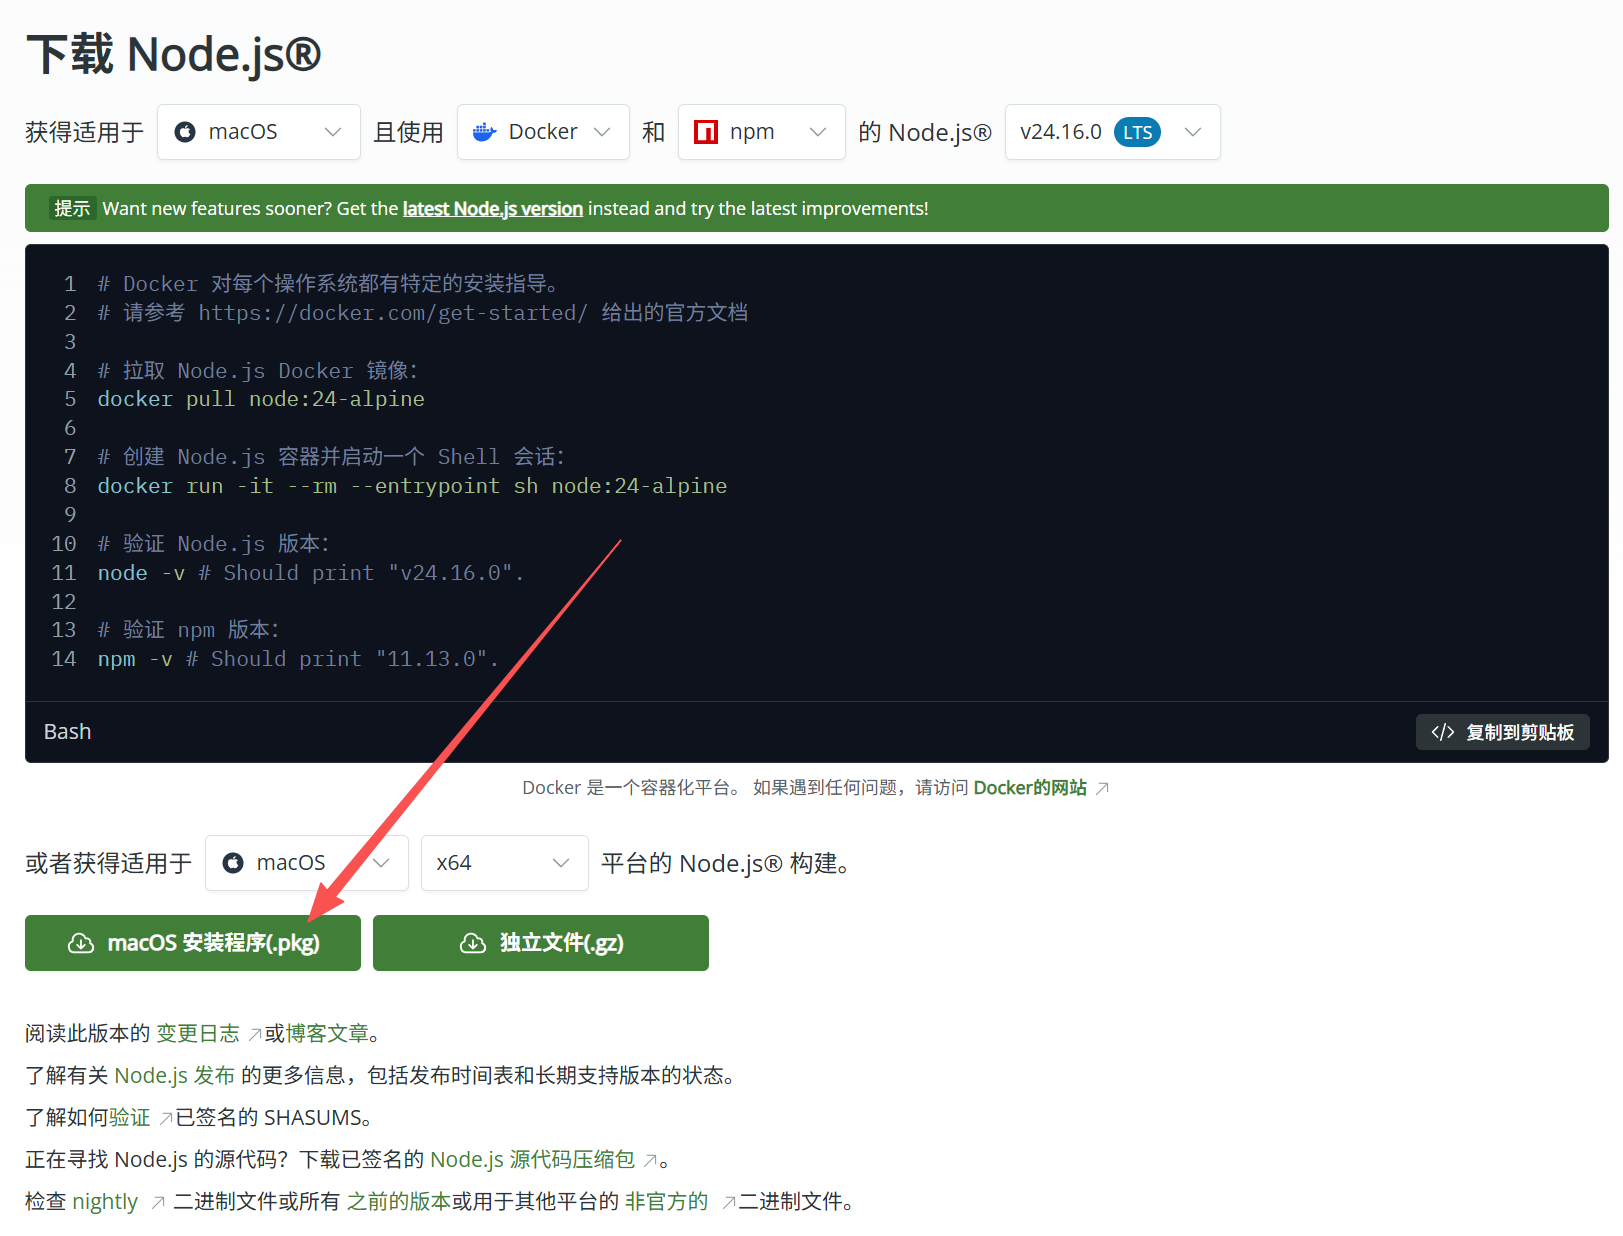1623x1236 pixels.
Task: Download the macOS 安装程序(.pkg)
Action: point(193,943)
